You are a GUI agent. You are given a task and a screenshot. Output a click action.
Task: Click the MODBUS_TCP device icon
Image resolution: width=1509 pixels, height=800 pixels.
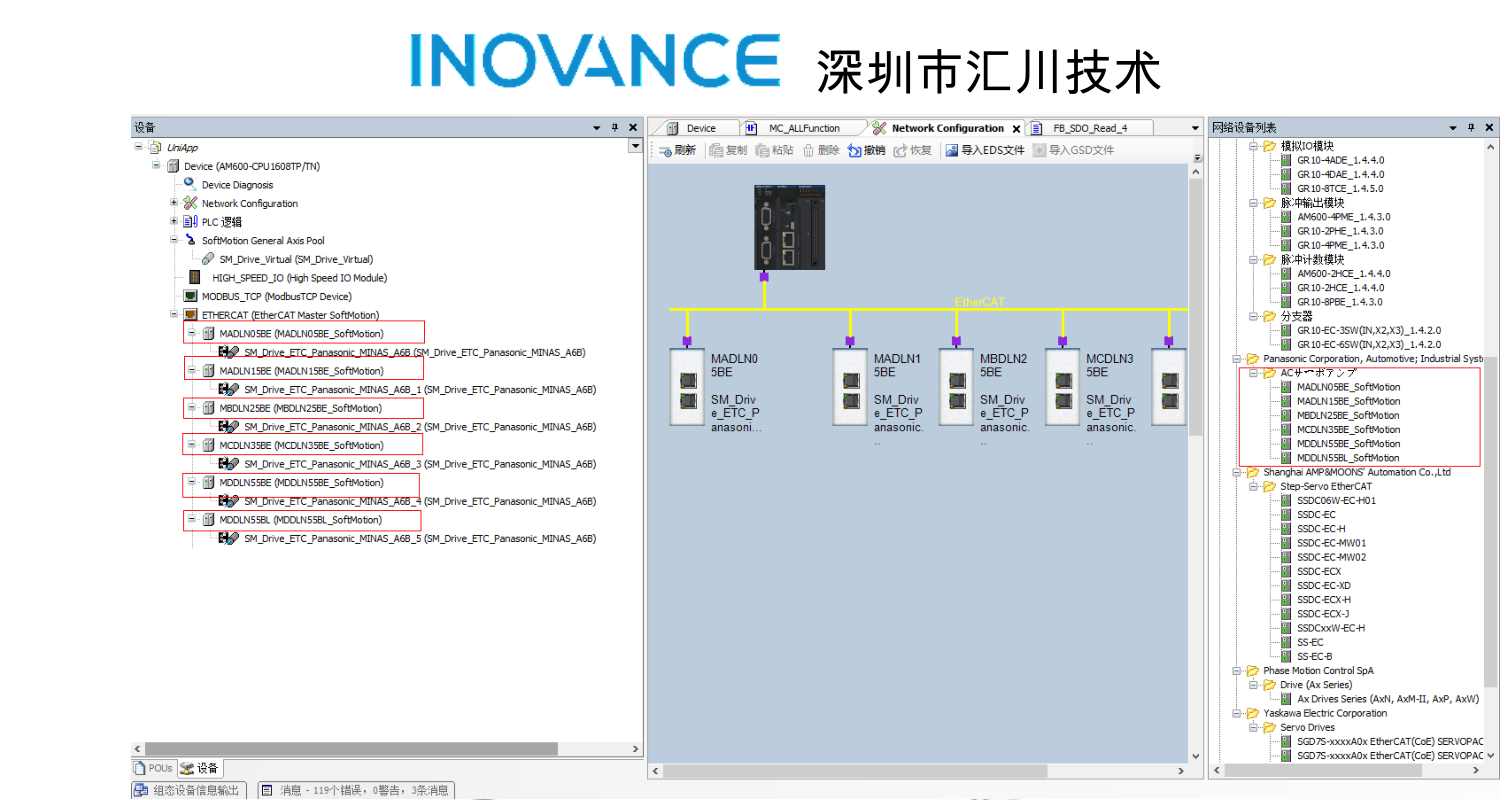click(x=190, y=296)
